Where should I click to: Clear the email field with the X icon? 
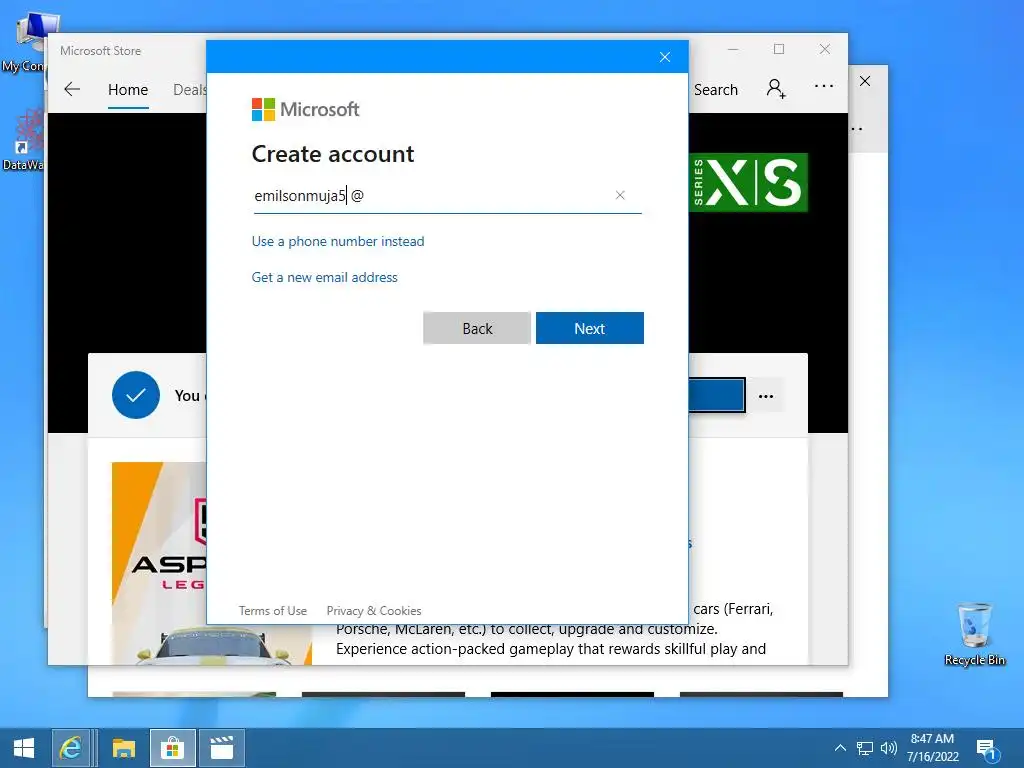pos(620,195)
